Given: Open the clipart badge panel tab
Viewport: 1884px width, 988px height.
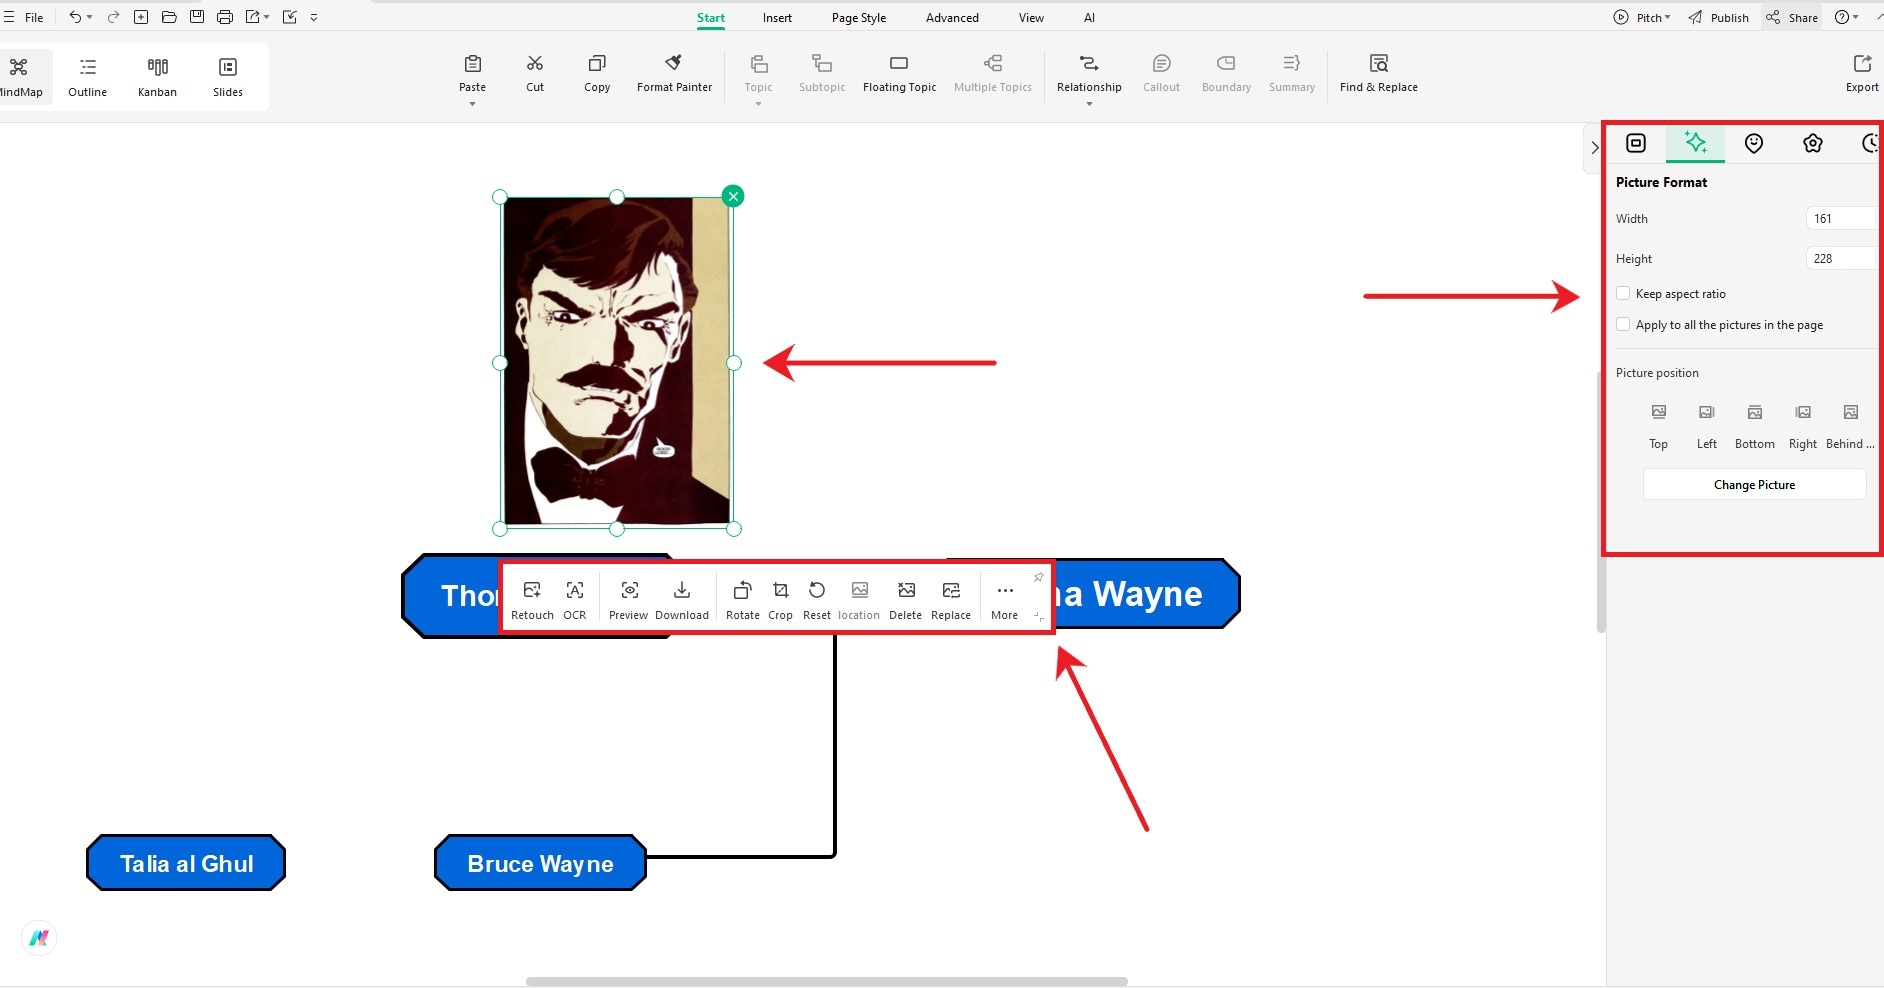Looking at the screenshot, I should pyautogui.click(x=1813, y=143).
